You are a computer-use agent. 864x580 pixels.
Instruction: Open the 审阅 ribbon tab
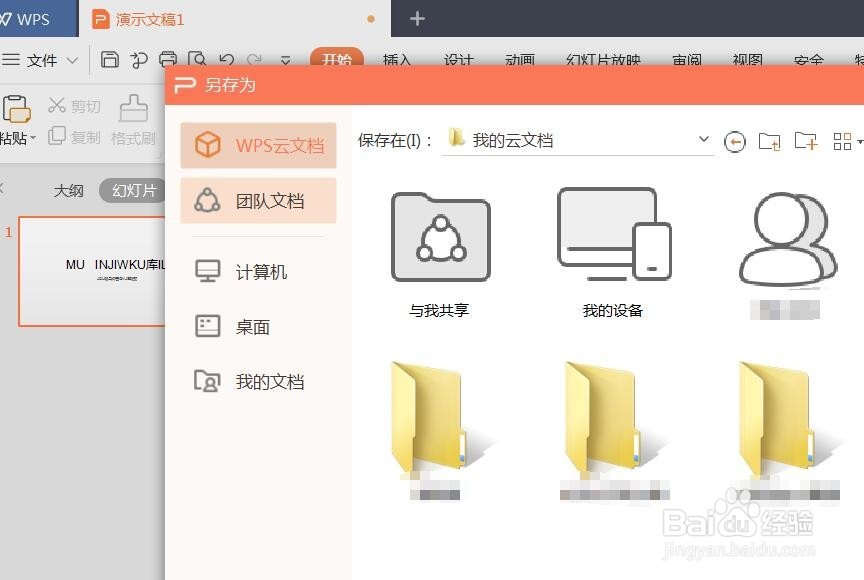687,59
